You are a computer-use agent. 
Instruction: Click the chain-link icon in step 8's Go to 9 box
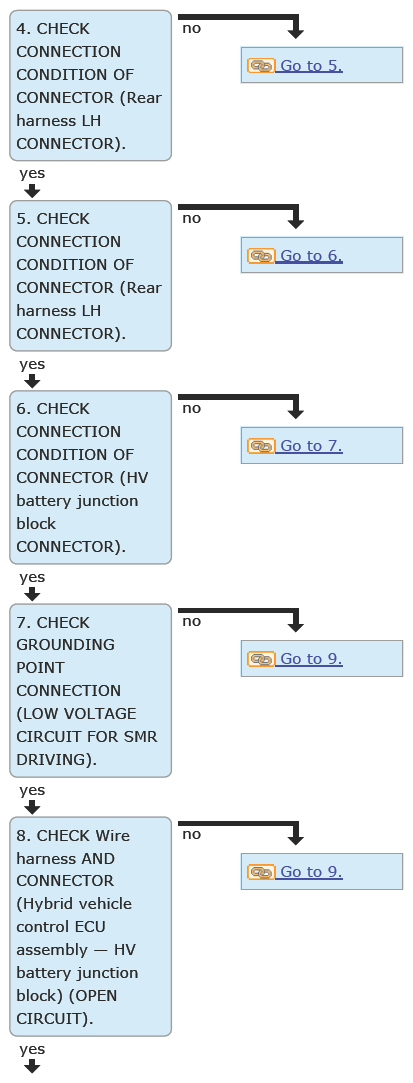click(x=261, y=872)
